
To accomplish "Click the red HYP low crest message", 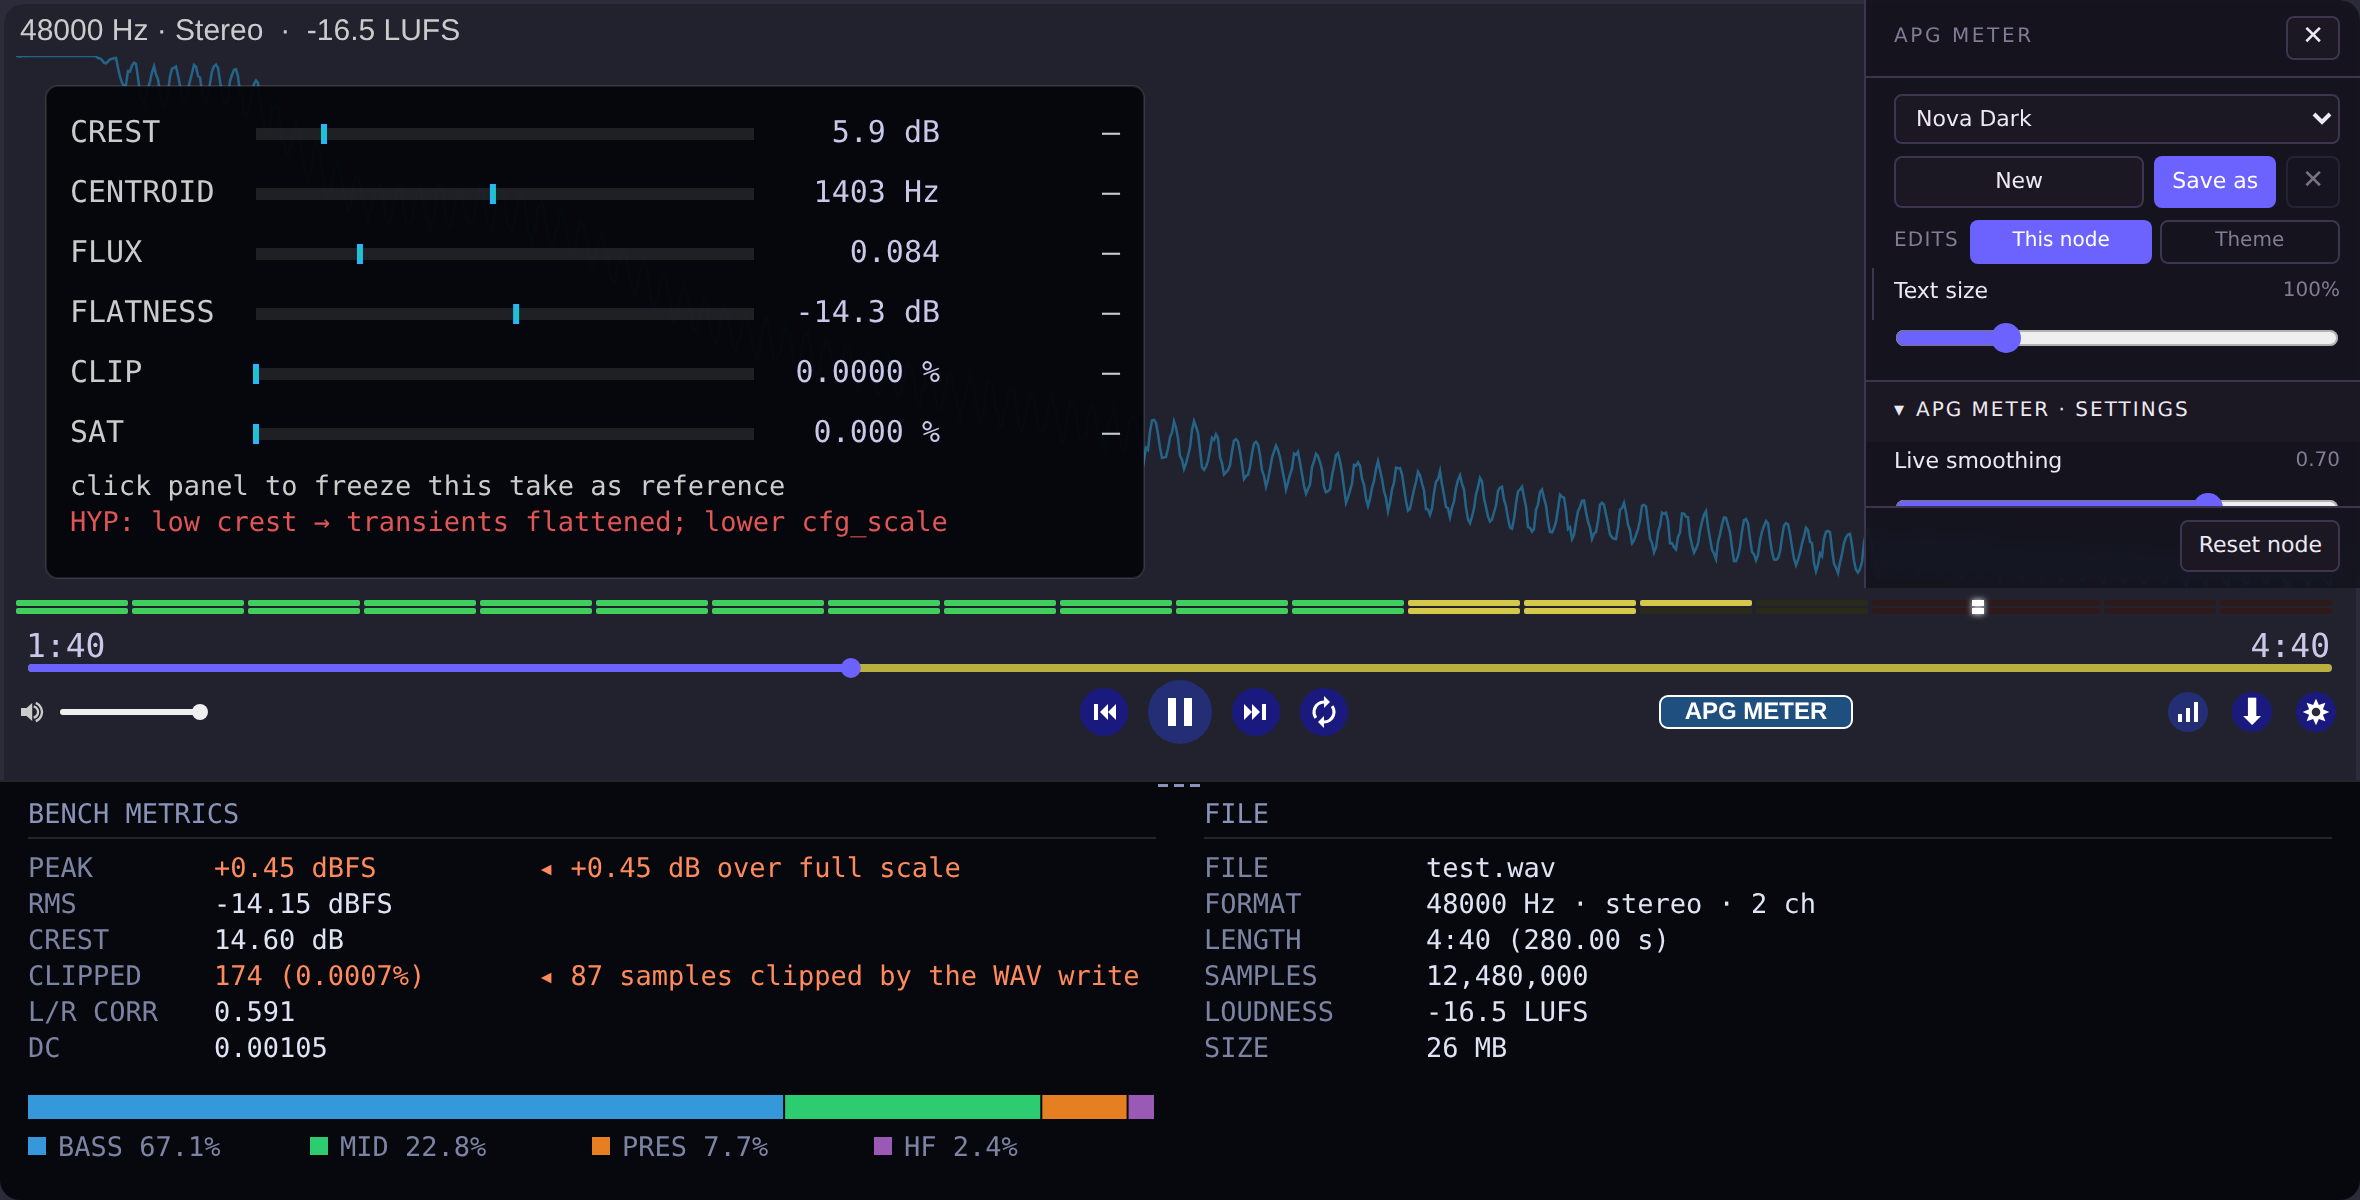I will (x=508, y=522).
